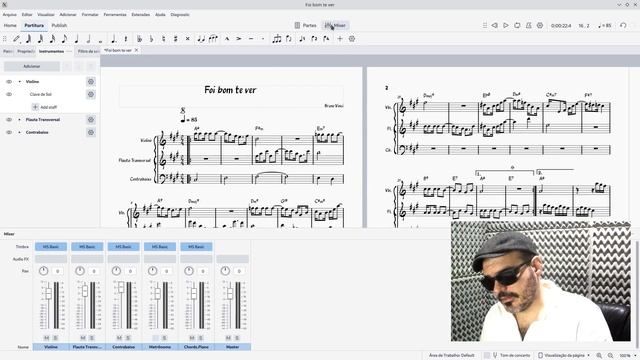Screen dimensions: 640x360
Task: Switch to Publish tab
Action: pyautogui.click(x=59, y=25)
